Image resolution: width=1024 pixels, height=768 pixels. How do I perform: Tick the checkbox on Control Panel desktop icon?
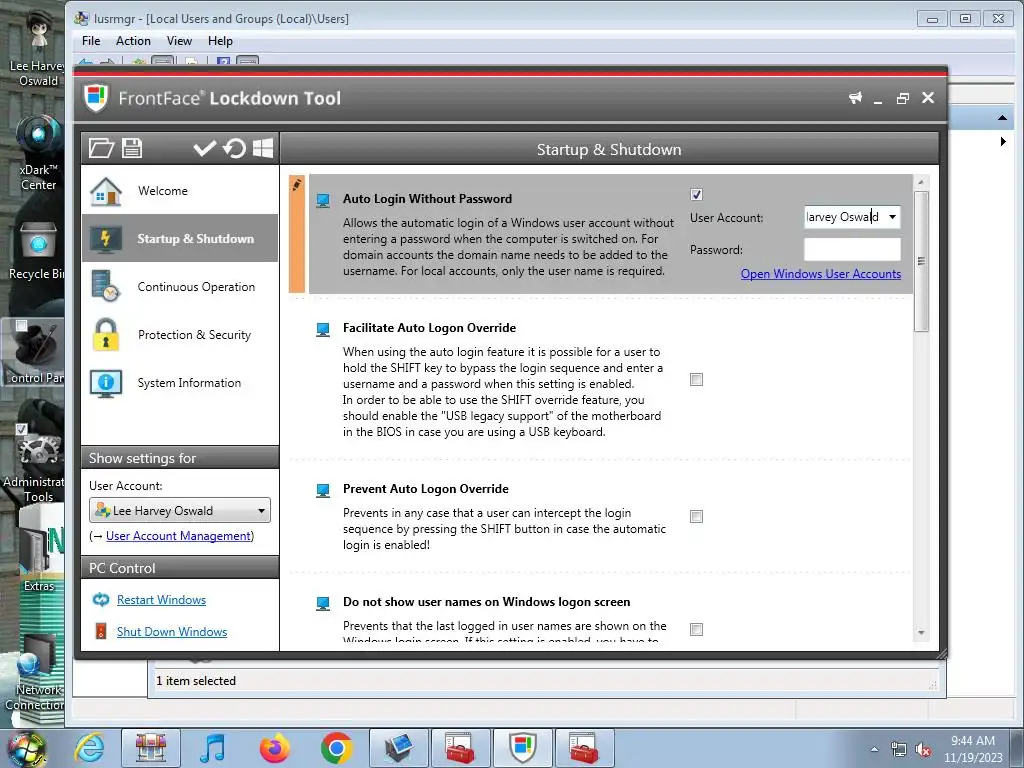pos(22,325)
